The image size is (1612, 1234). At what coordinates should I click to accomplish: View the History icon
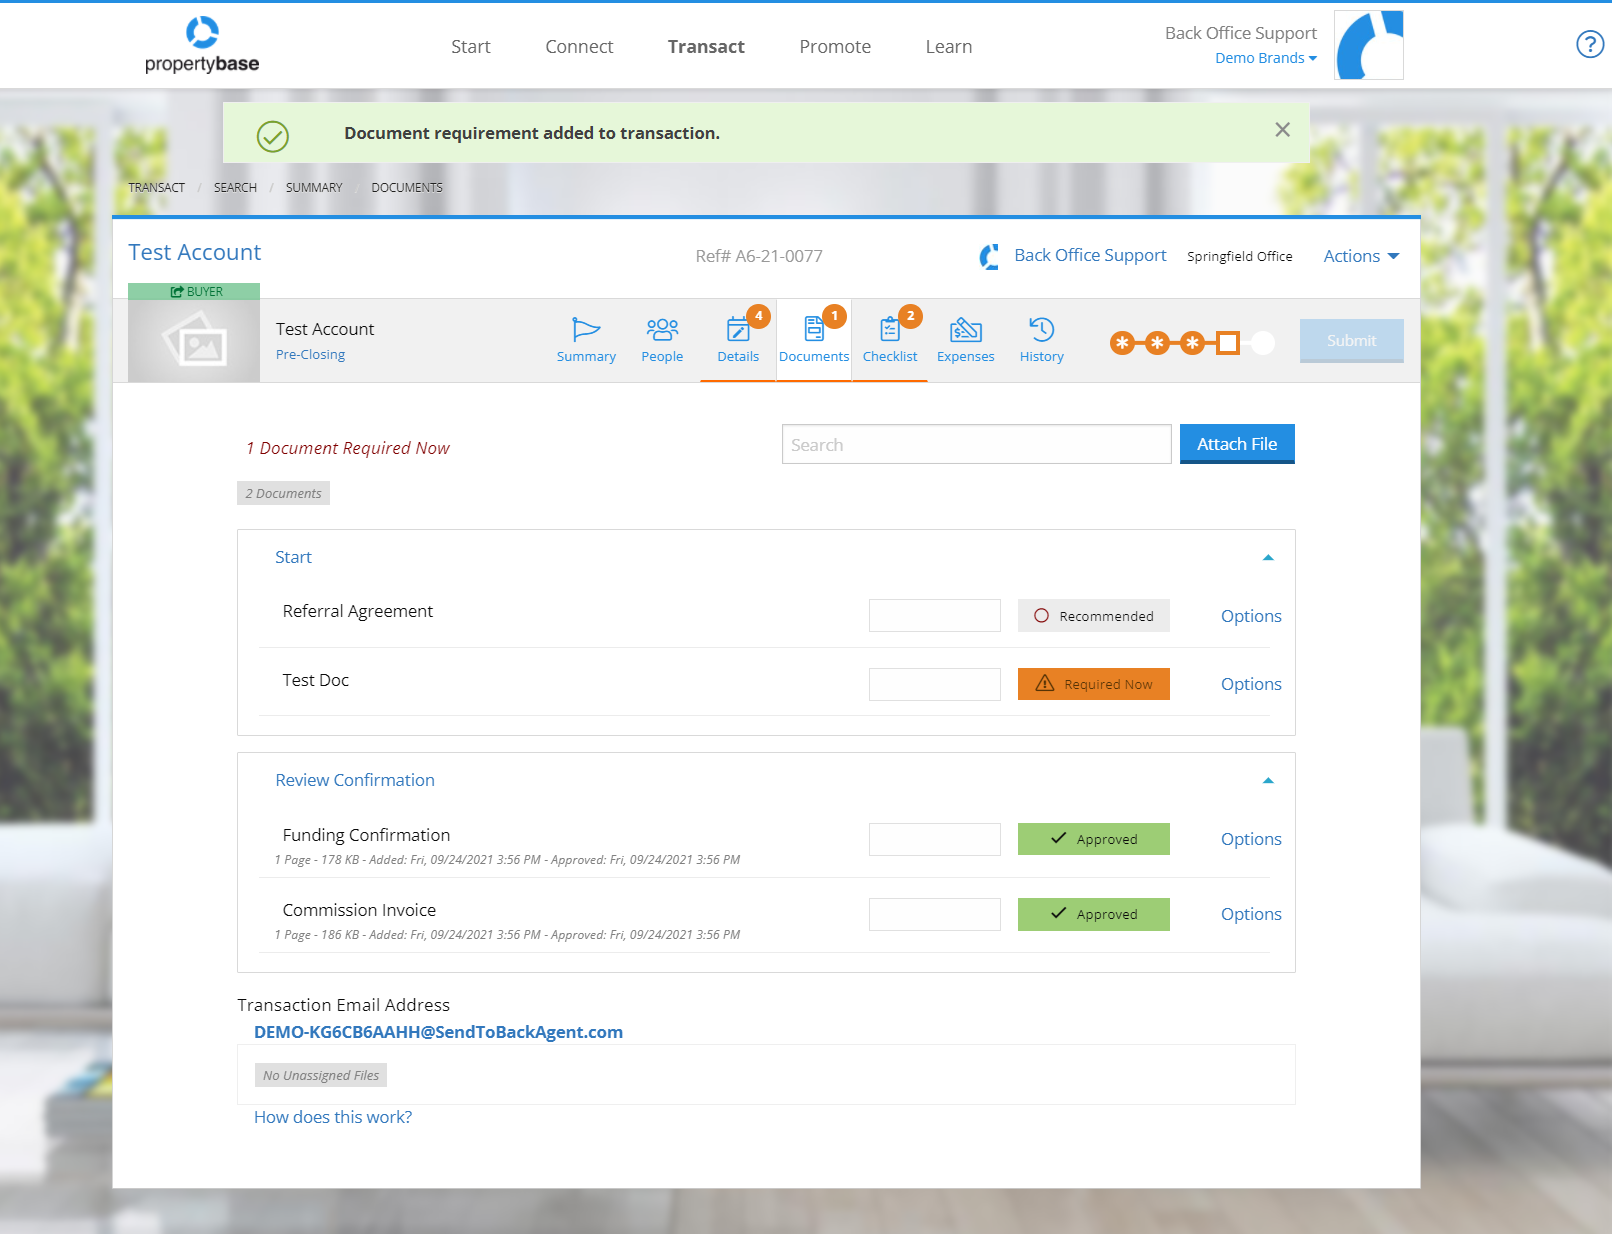[1041, 331]
